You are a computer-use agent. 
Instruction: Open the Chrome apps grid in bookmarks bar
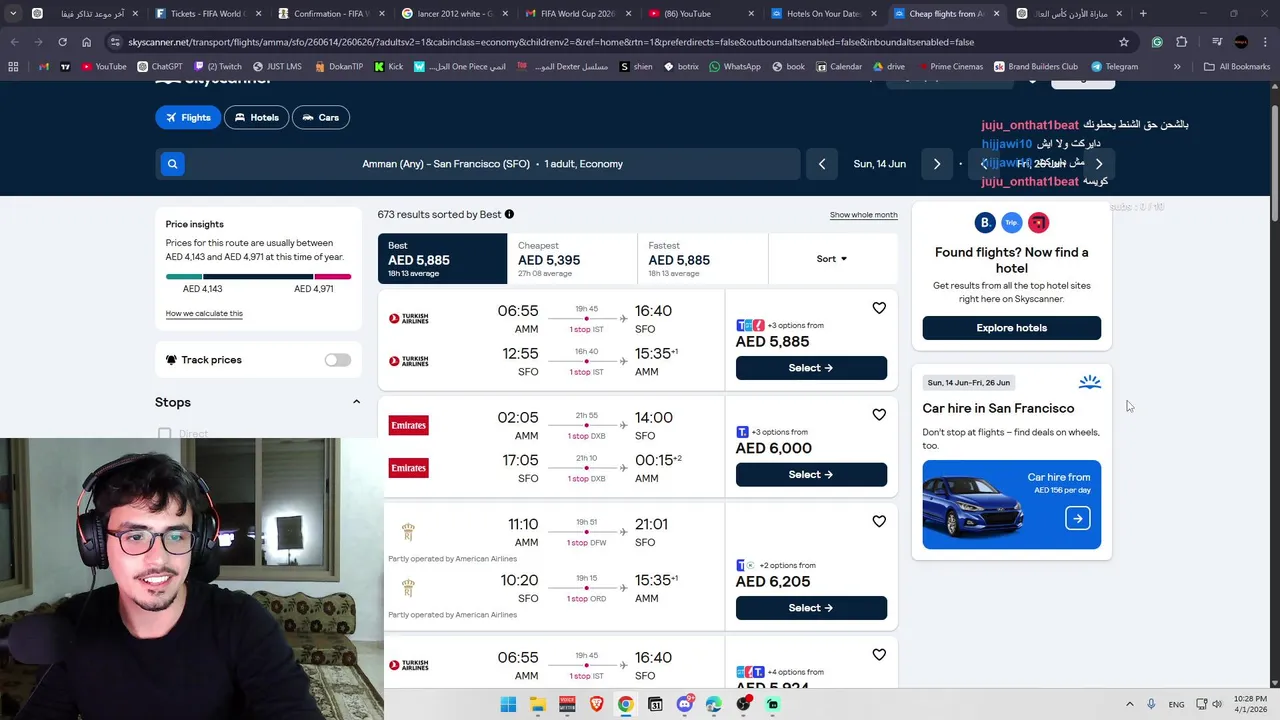(13, 66)
